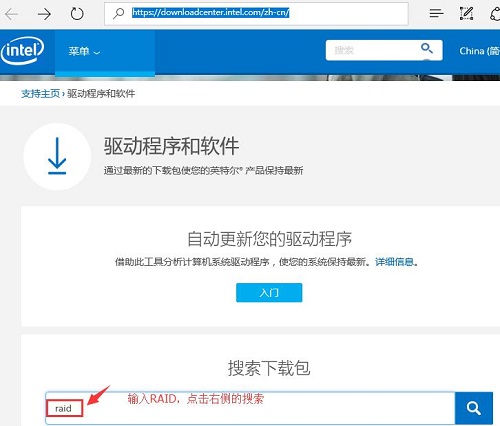Viewport: 500px width, 426px height.
Task: Click the magnifier icon in the address bar
Action: (118, 13)
